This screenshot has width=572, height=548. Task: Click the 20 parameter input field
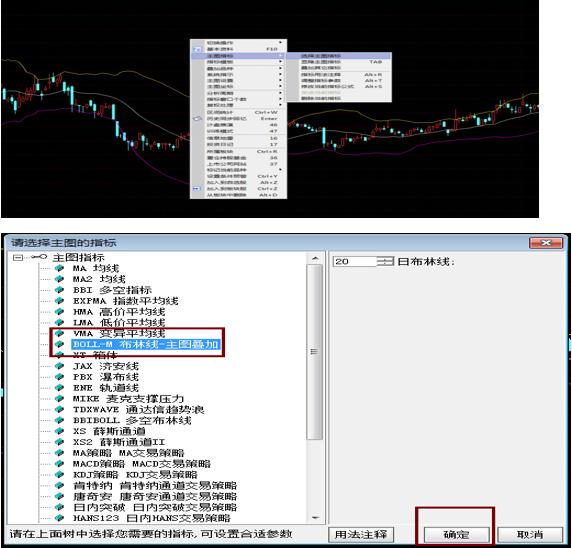pyautogui.click(x=354, y=261)
